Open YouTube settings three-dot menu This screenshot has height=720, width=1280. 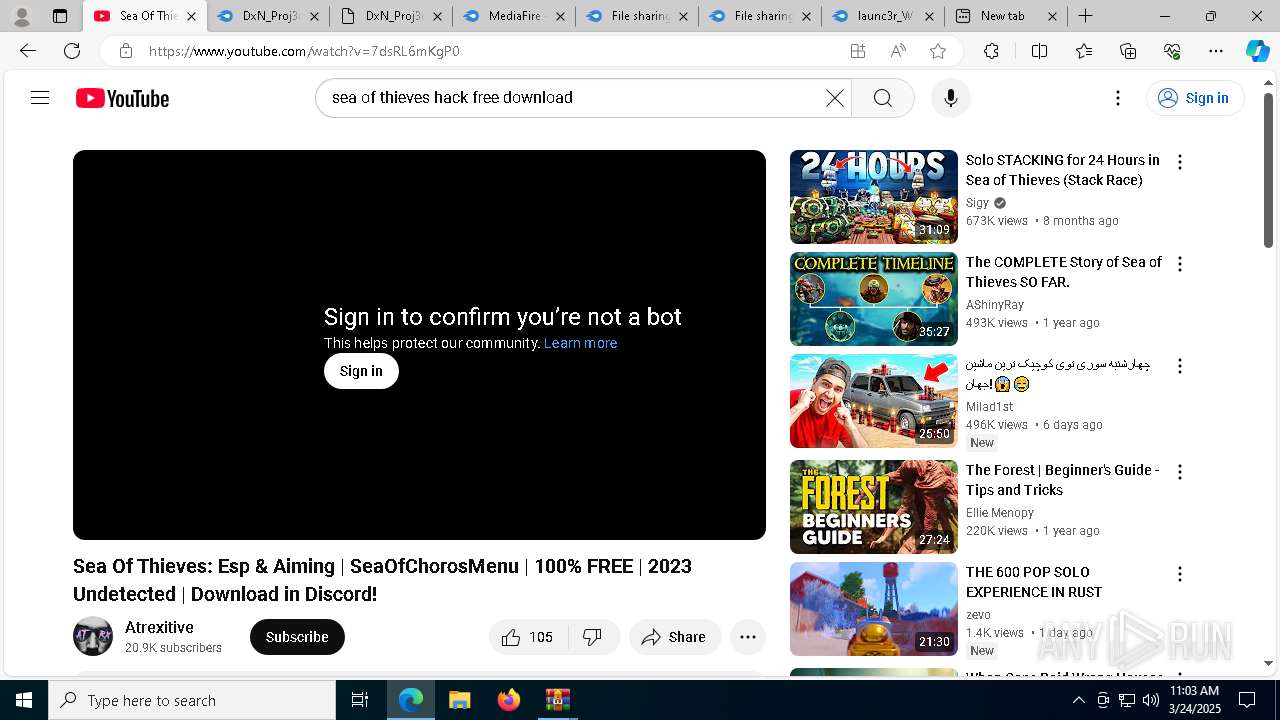click(x=1118, y=98)
